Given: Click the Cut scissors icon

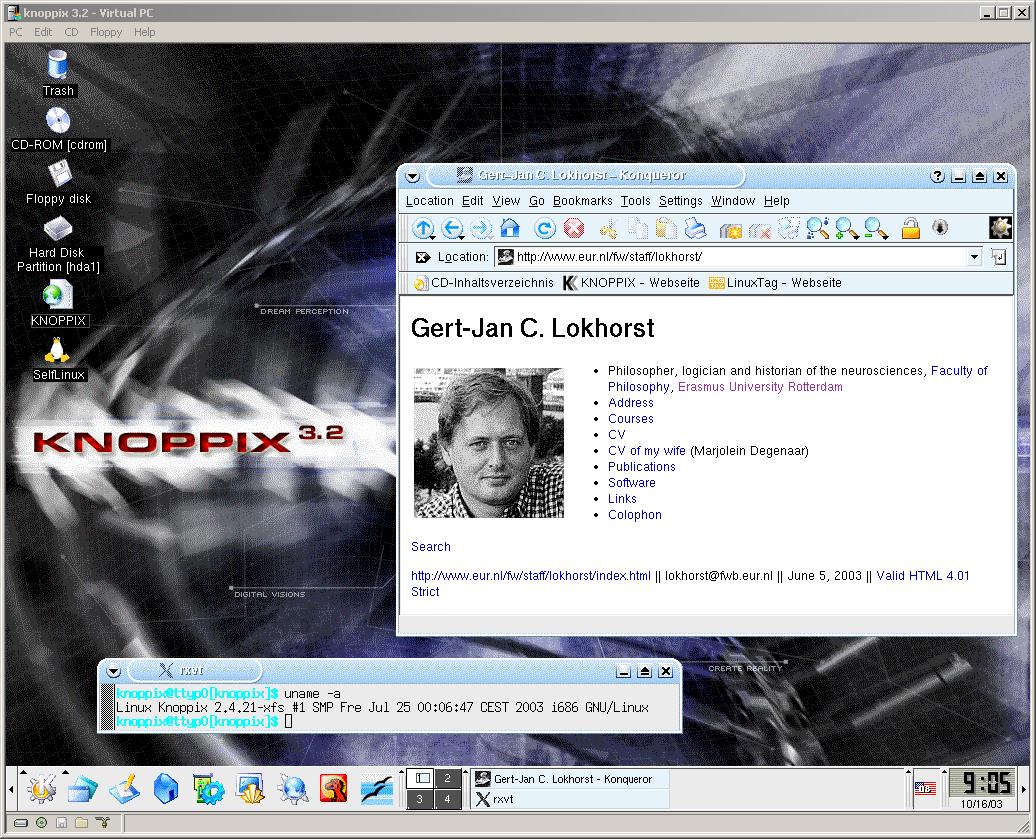Looking at the screenshot, I should pyautogui.click(x=609, y=229).
